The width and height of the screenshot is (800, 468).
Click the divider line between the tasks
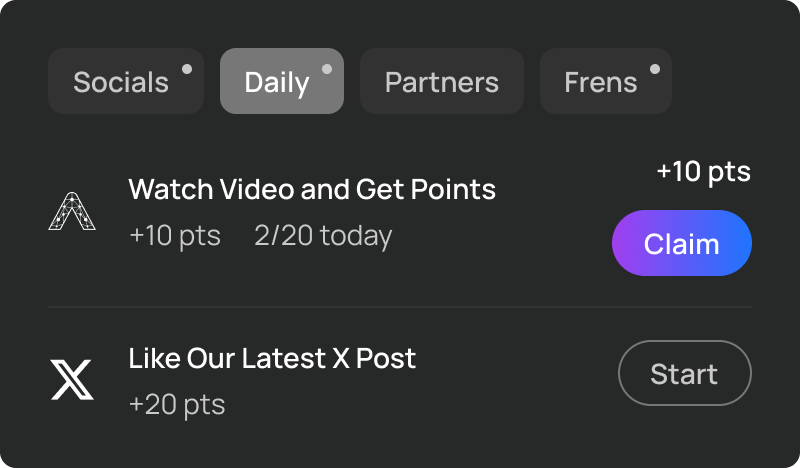click(x=400, y=307)
